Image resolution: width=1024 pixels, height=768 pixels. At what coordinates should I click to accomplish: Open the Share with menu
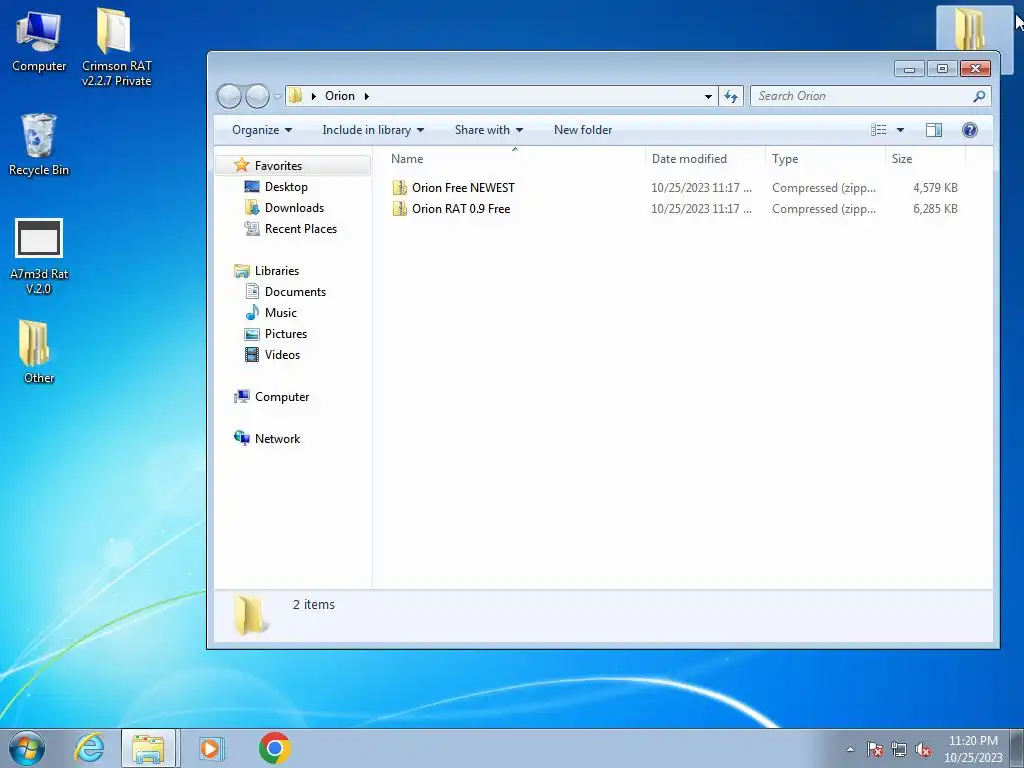(x=488, y=130)
